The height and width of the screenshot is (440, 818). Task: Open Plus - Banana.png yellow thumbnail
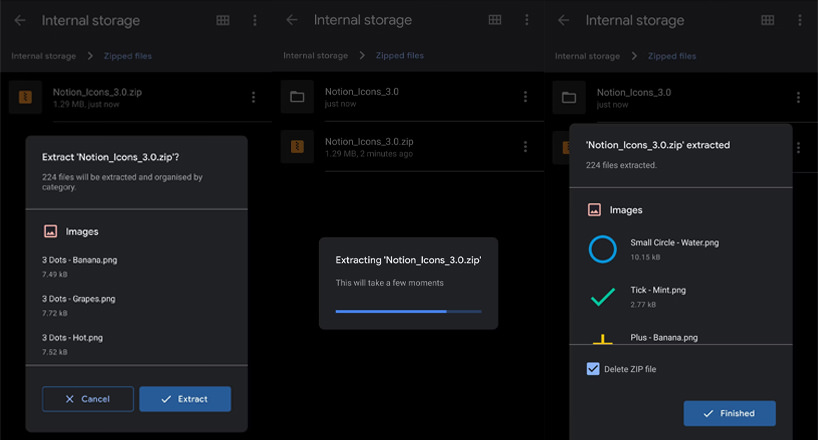coord(603,339)
